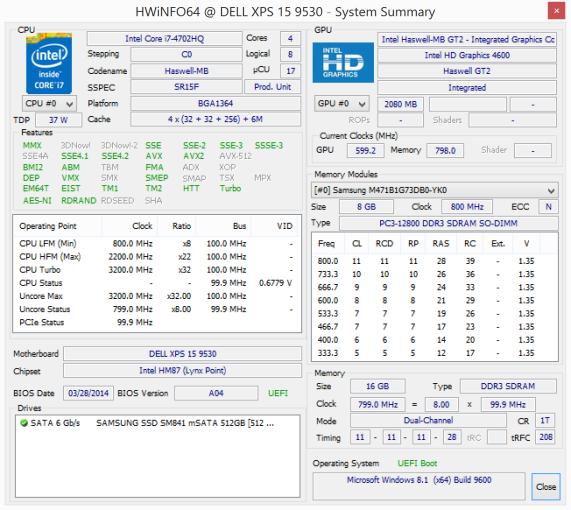Click the RDRAND feature label
The image size is (571, 510).
click(x=79, y=200)
